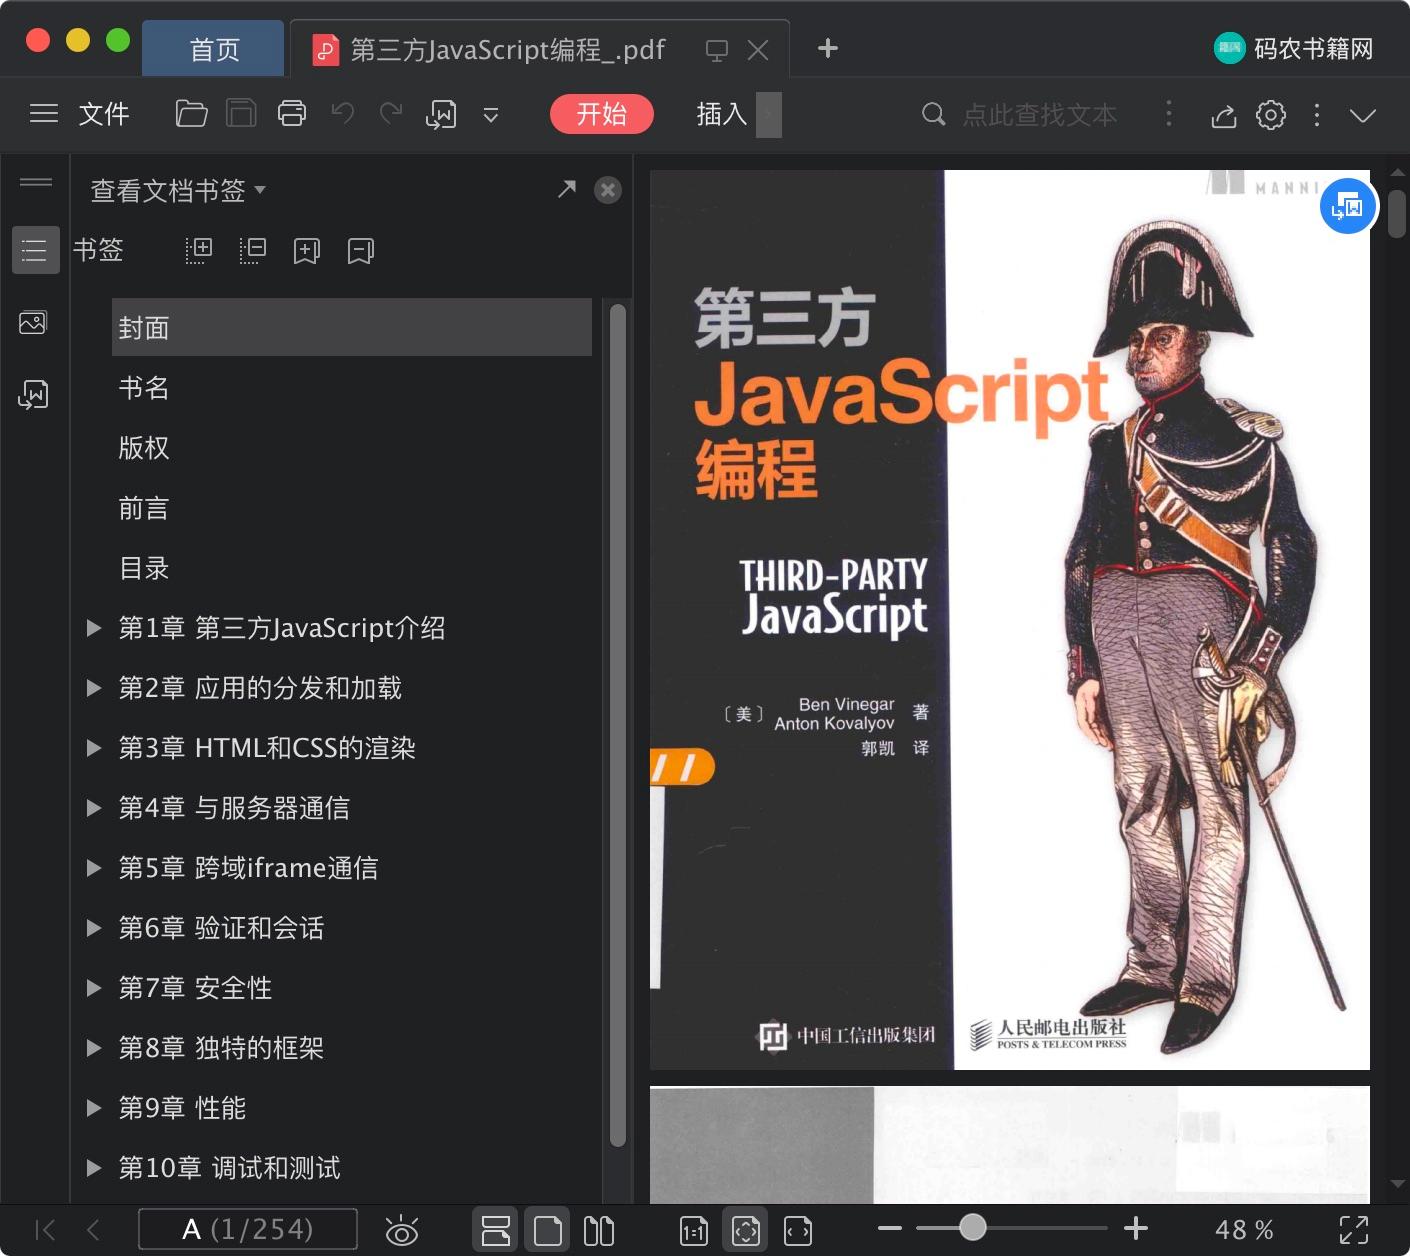1410x1256 pixels.
Task: Pop out the bookmark panel arrow
Action: (567, 189)
